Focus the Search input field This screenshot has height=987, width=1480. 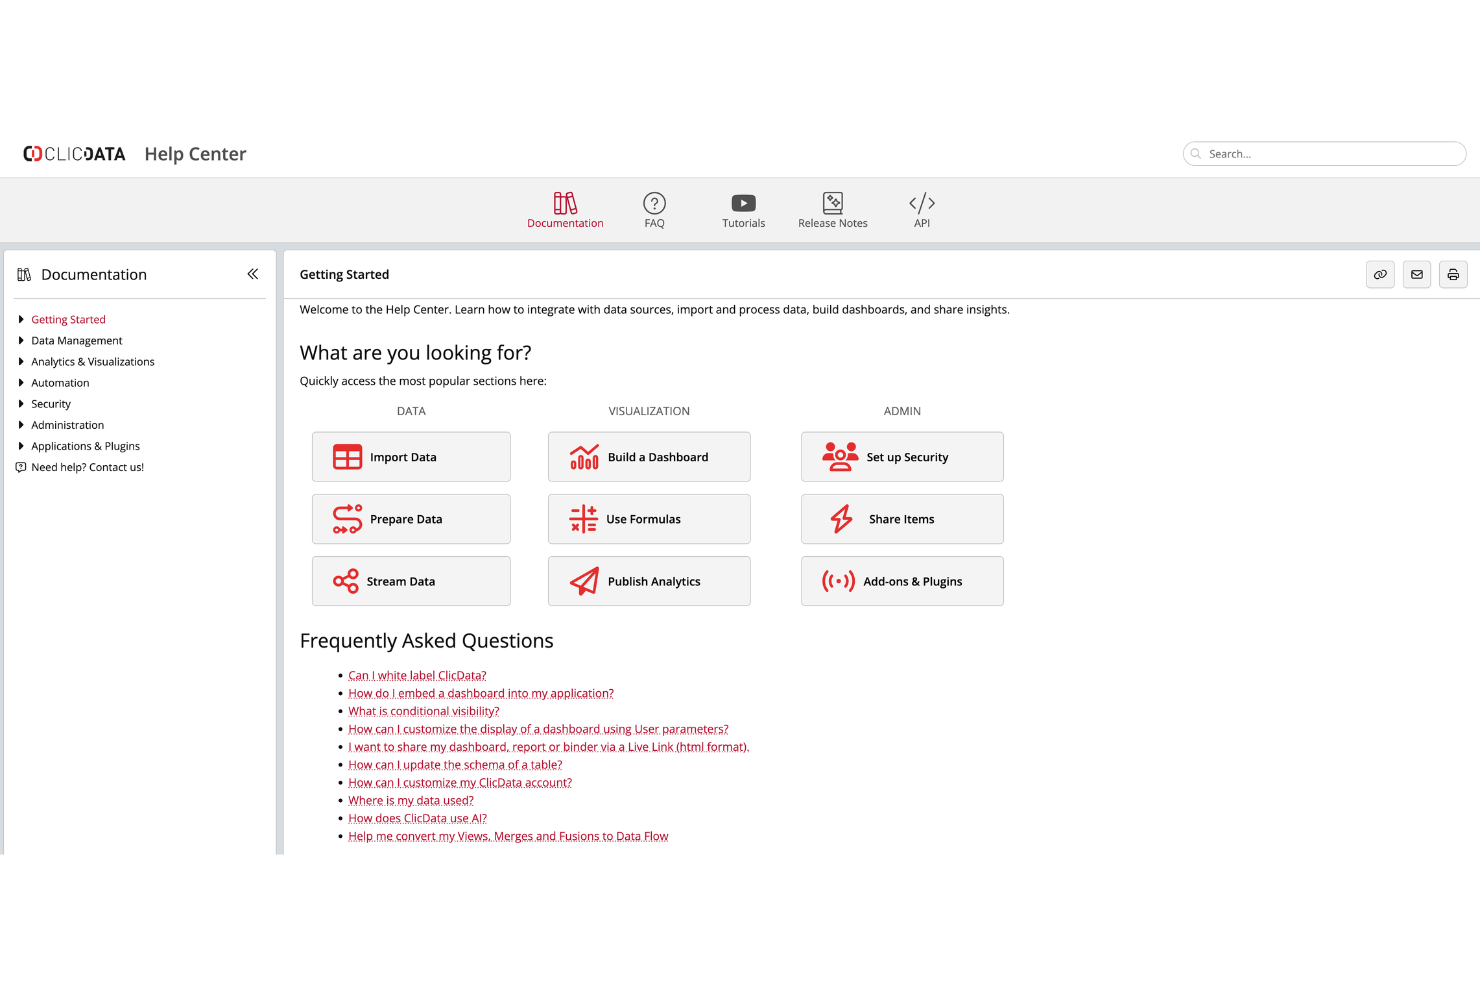coord(1324,154)
